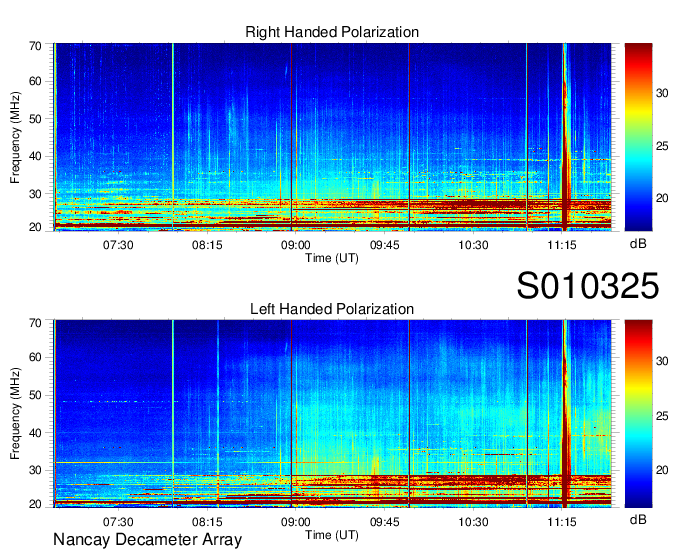Click the 09:45 time tick of right-handed plot
The height and width of the screenshot is (552, 680).
385,245
